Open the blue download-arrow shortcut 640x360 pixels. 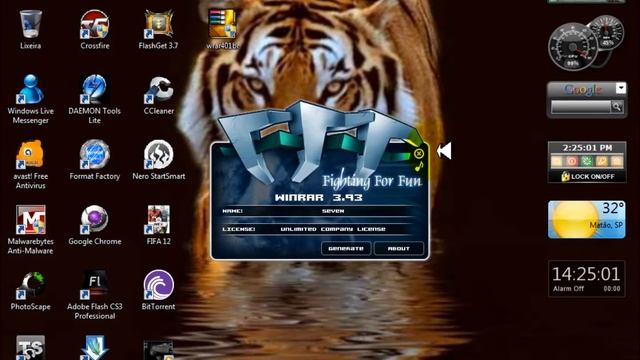95,348
